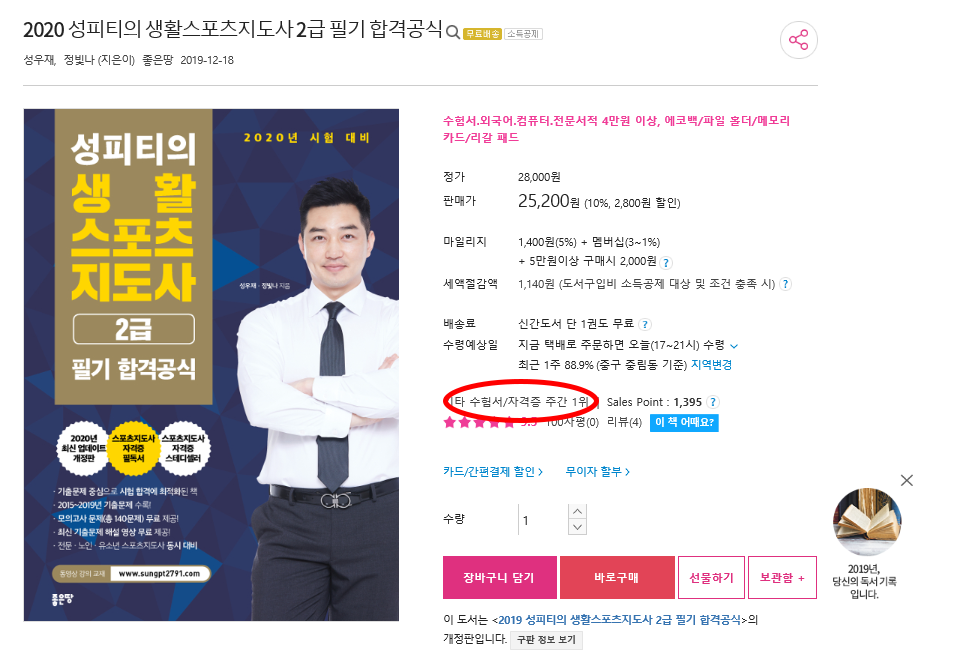The width and height of the screenshot is (961, 669).
Task: Open the tax deduction help icon
Action: pyautogui.click(x=785, y=284)
